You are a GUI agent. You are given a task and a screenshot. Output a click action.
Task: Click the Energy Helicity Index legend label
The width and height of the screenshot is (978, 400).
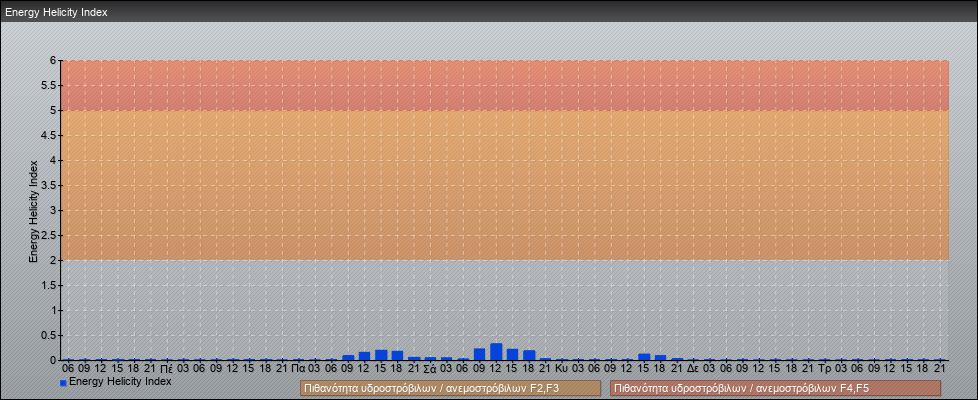click(120, 381)
